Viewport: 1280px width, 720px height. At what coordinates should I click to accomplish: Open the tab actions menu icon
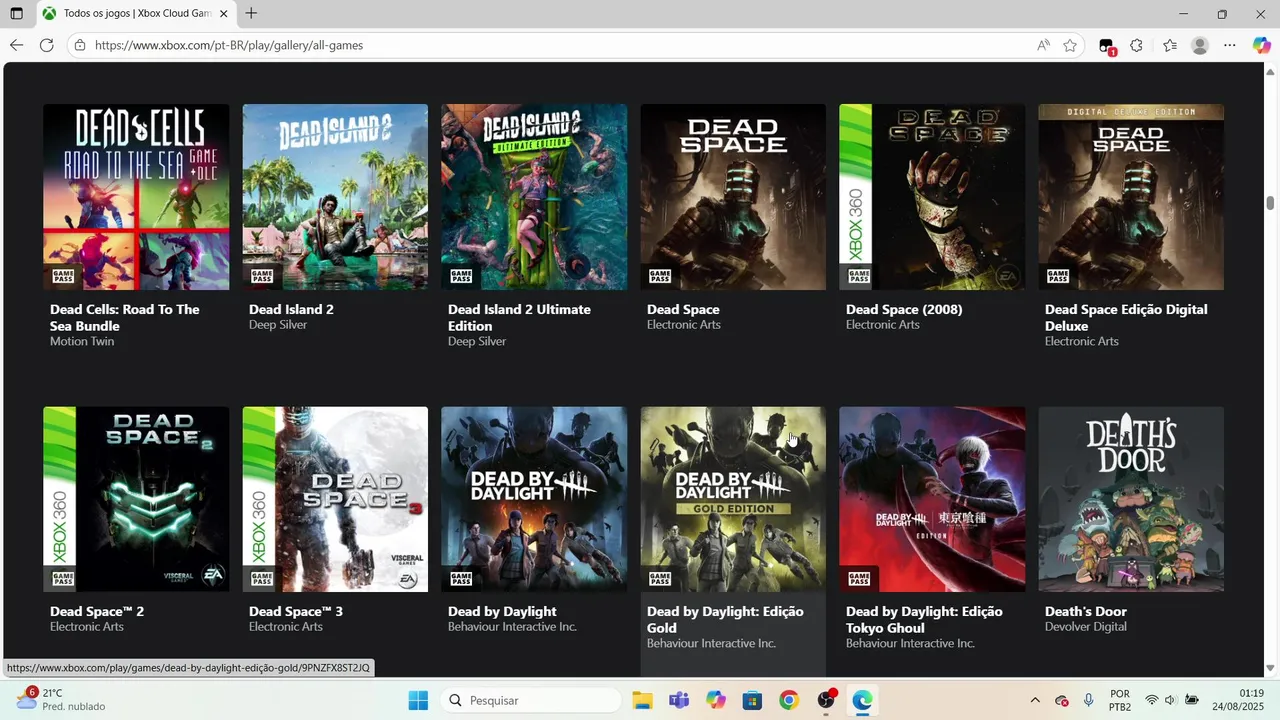16,14
